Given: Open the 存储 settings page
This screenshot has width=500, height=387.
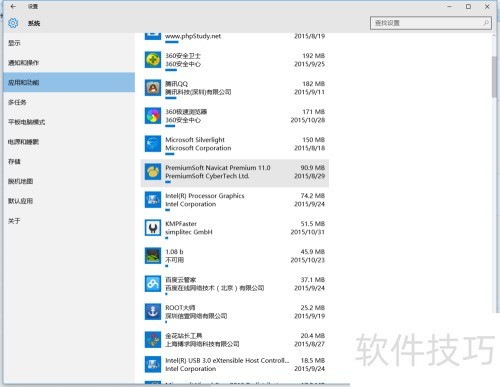Looking at the screenshot, I should pyautogui.click(x=69, y=162).
